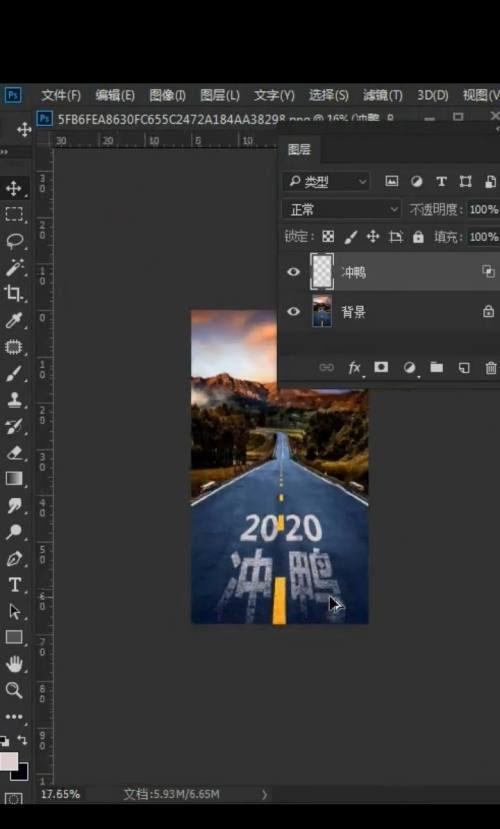Viewport: 500px width, 829px height.
Task: Create a new layer group
Action: click(x=437, y=367)
